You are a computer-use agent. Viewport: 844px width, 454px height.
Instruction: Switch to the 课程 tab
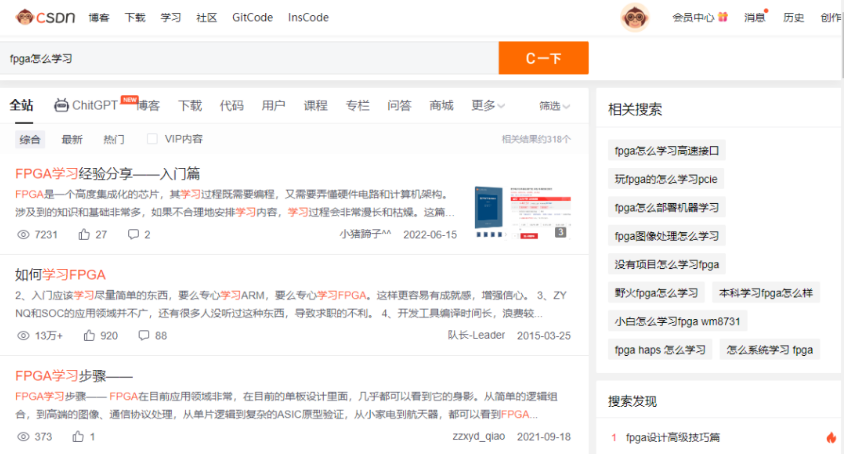coord(315,106)
